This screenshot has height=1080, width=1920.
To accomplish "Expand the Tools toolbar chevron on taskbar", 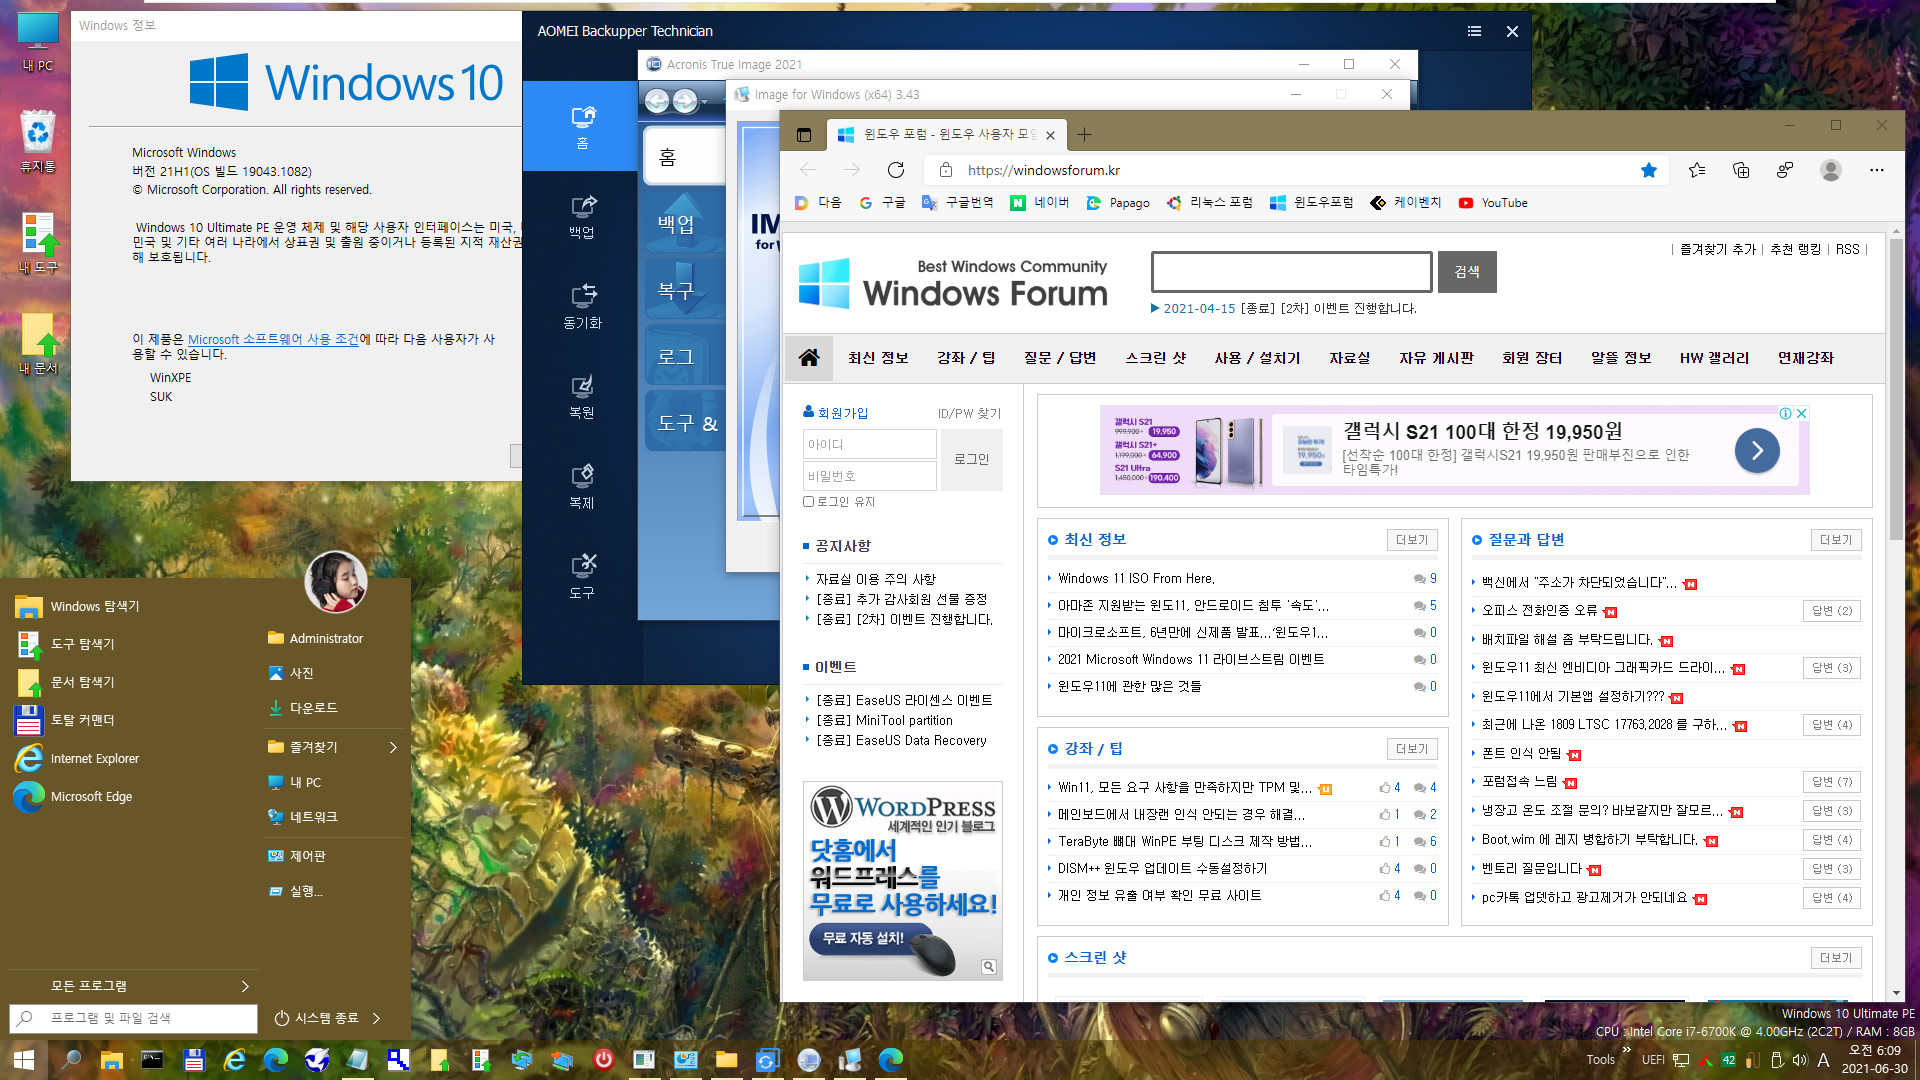I will [1626, 1050].
